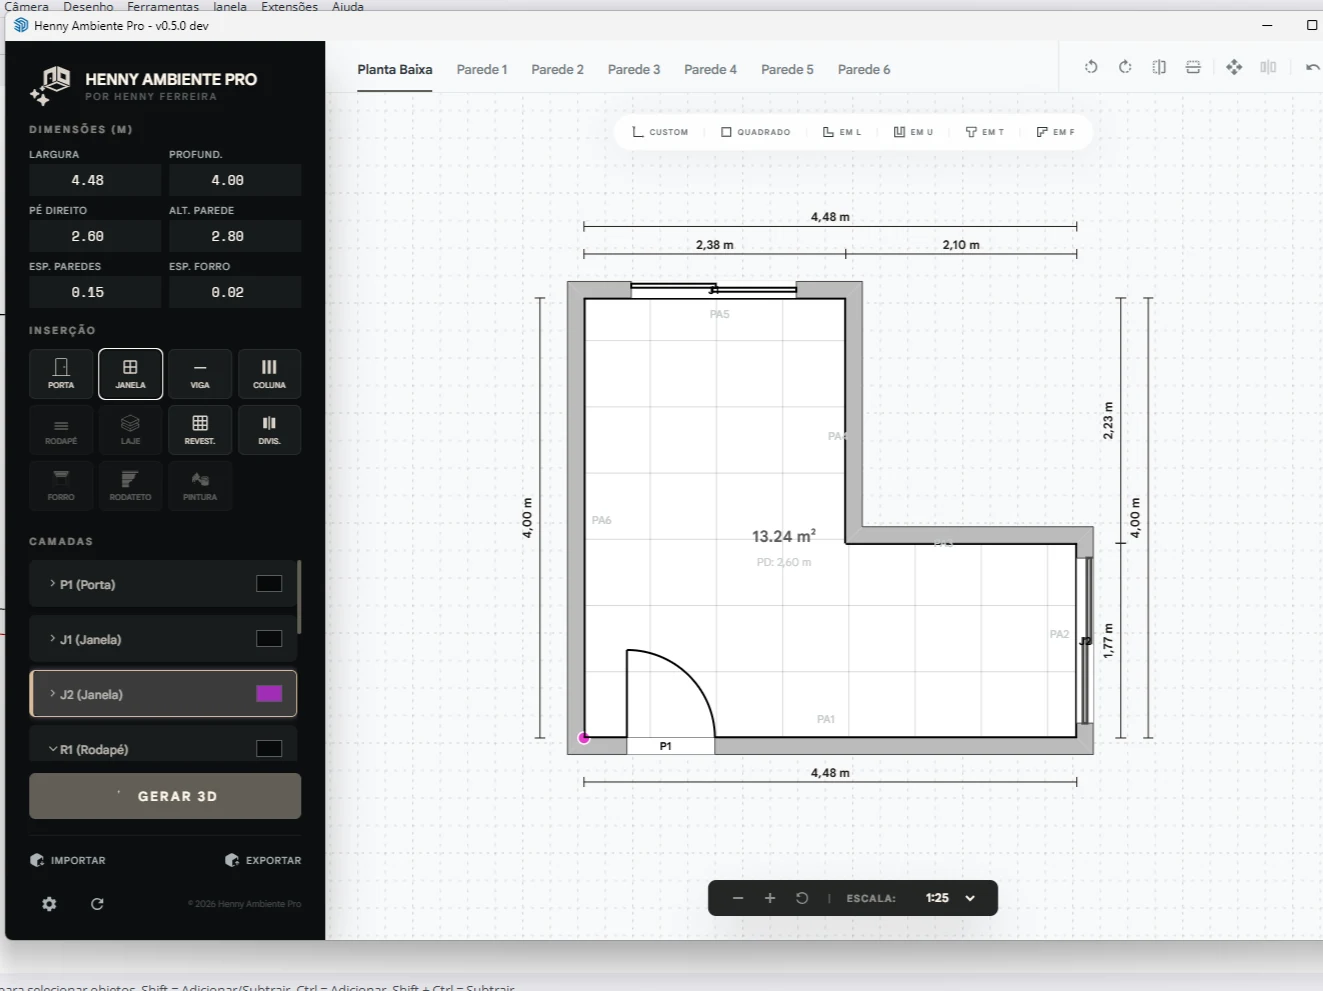Expand the J1 (Janela) layer
Viewport: 1323px width, 992px height.
coord(53,638)
